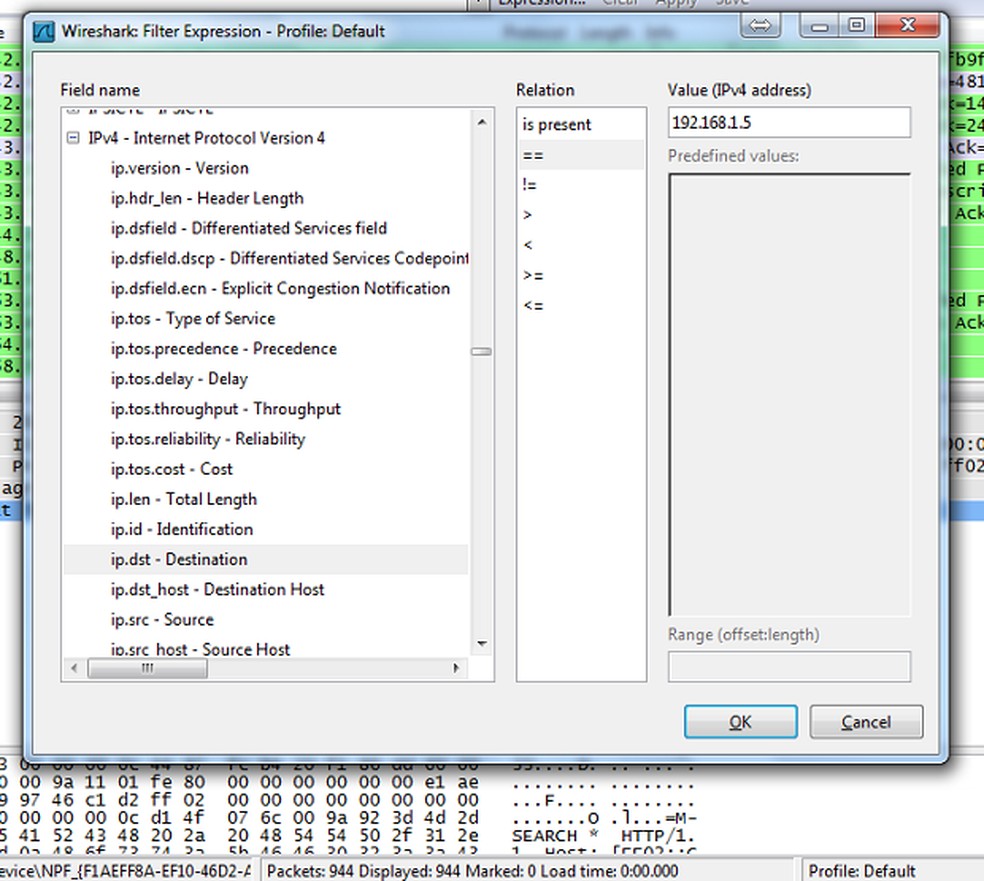The height and width of the screenshot is (881, 984).
Task: Select ip.src_host - Source Host field
Action: tap(200, 649)
